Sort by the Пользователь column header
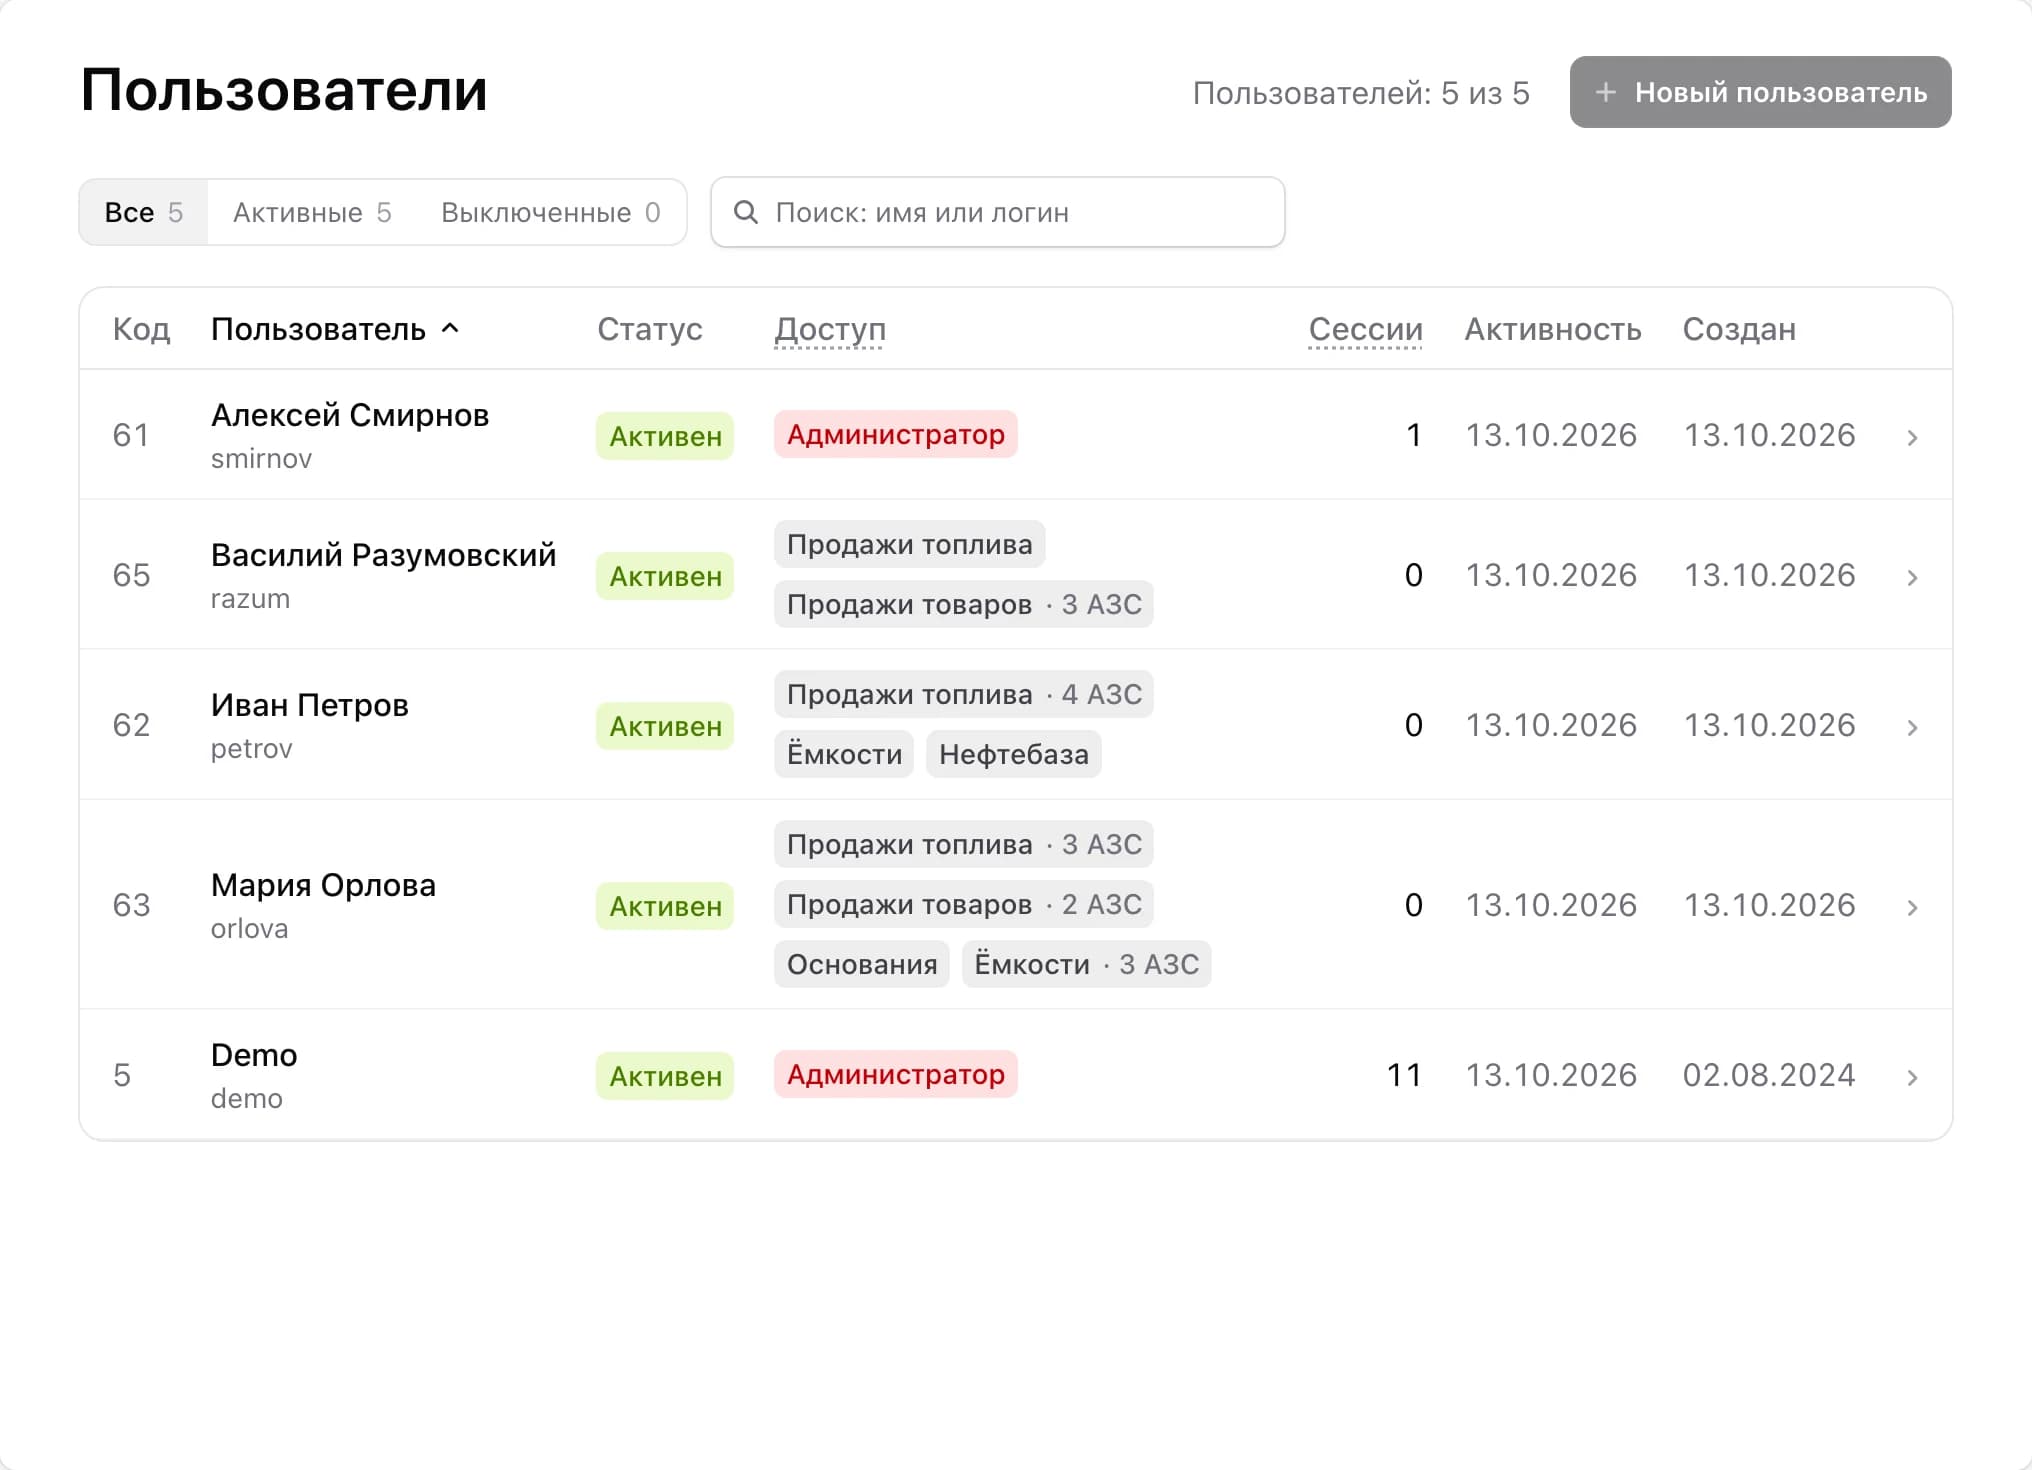The width and height of the screenshot is (2032, 1470). click(x=318, y=329)
